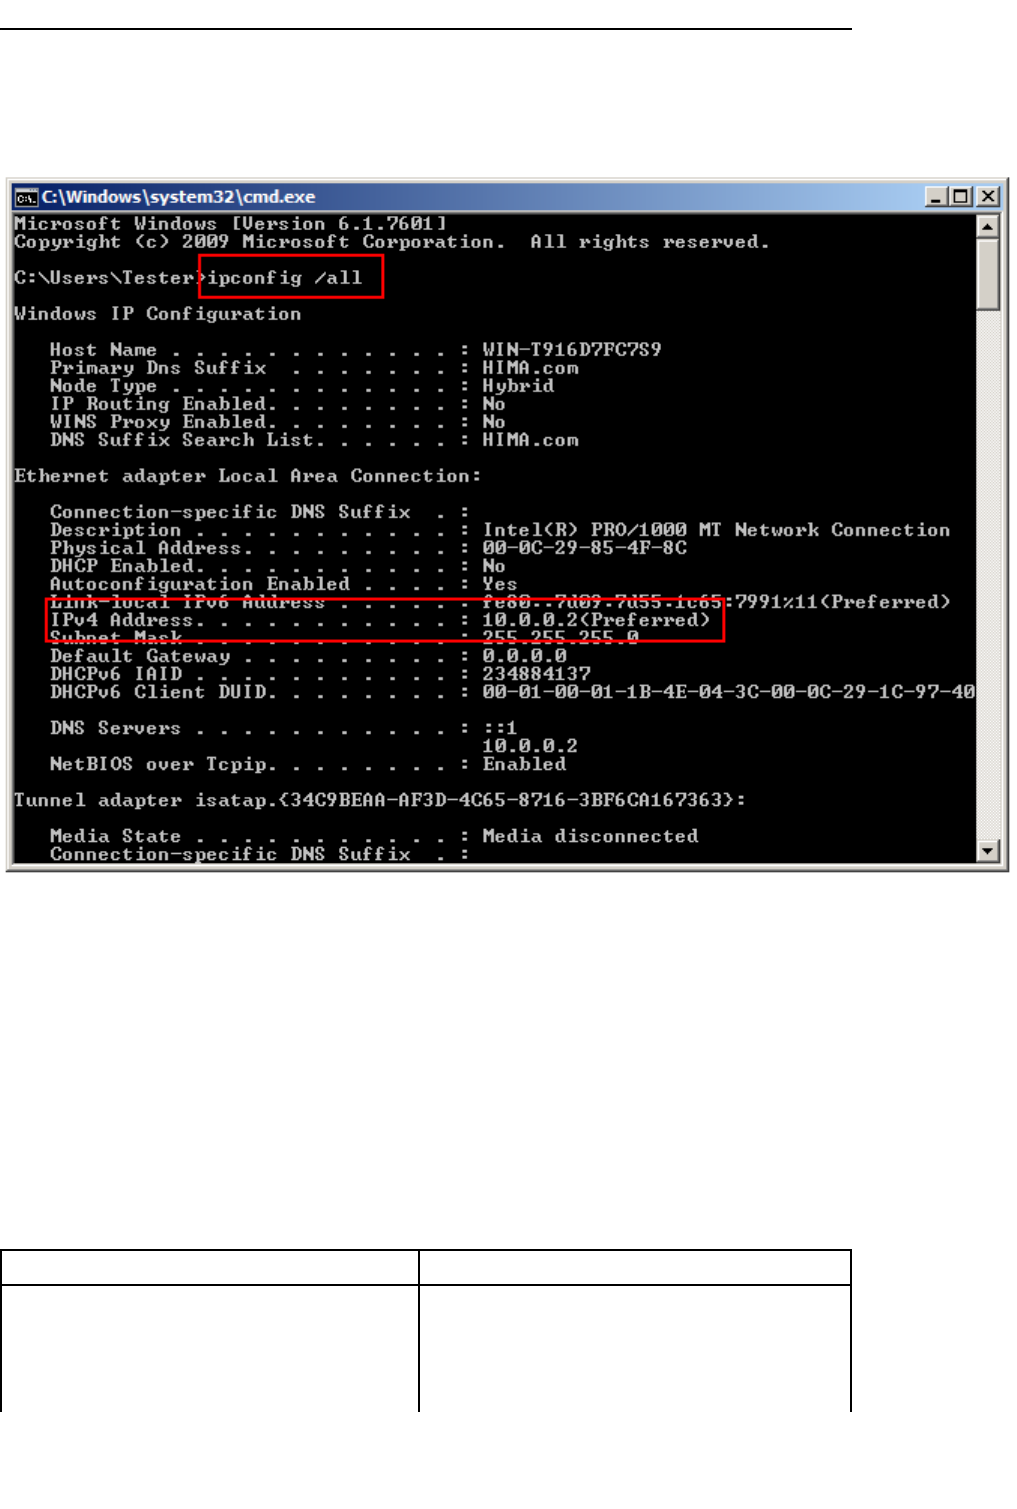Click the console scrollbar down arrow
Viewport: 1017px width, 1509px height.
click(988, 851)
